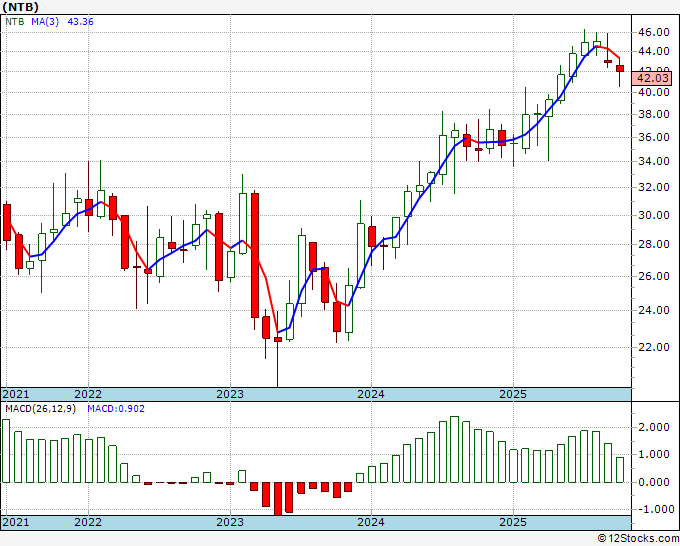This screenshot has width=680, height=546.
Task: Click the first MACD histogram bar in 2021
Action: click(6, 451)
